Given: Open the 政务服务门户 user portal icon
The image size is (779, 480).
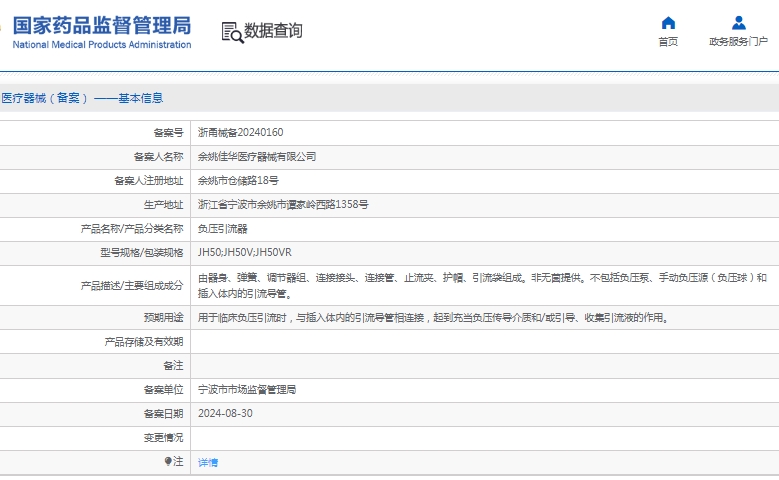Looking at the screenshot, I should [x=738, y=23].
